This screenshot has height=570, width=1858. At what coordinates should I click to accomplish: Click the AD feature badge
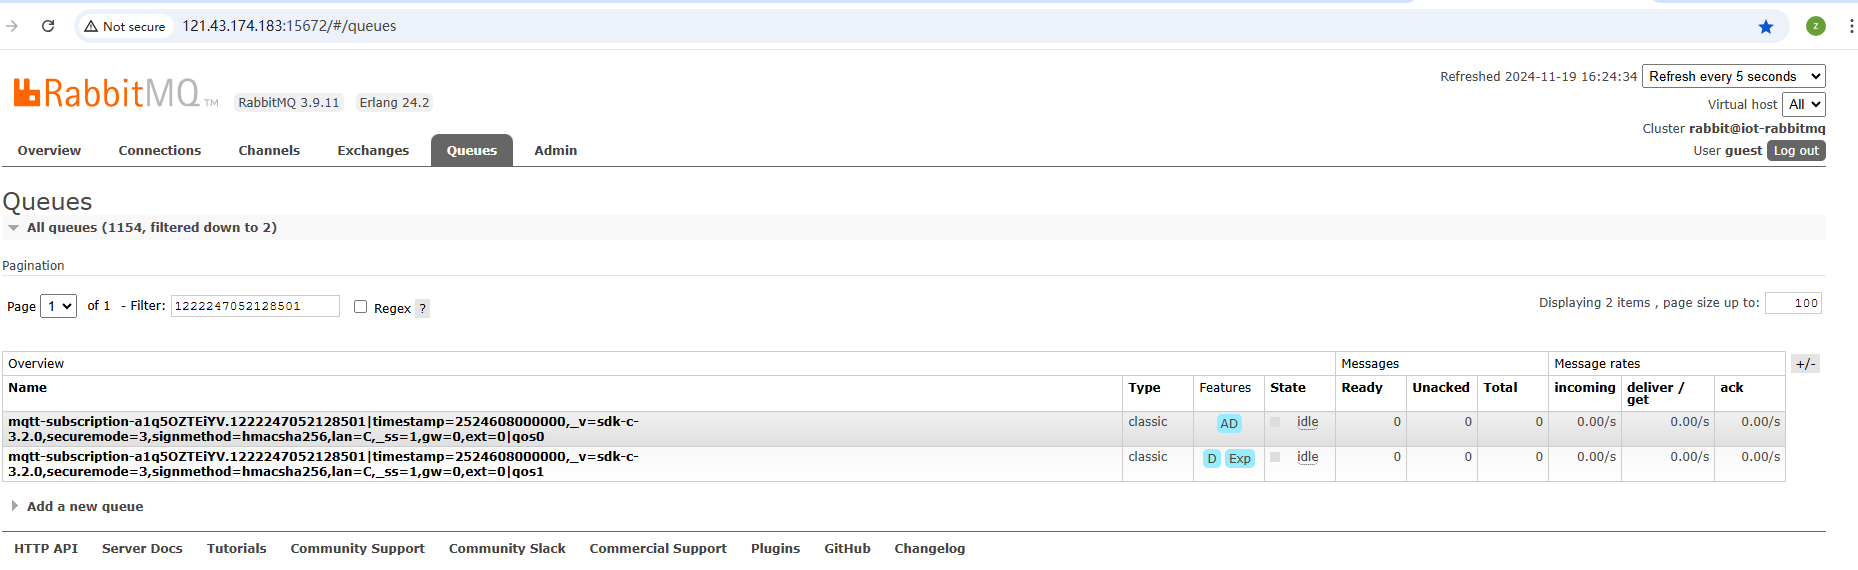coord(1229,424)
